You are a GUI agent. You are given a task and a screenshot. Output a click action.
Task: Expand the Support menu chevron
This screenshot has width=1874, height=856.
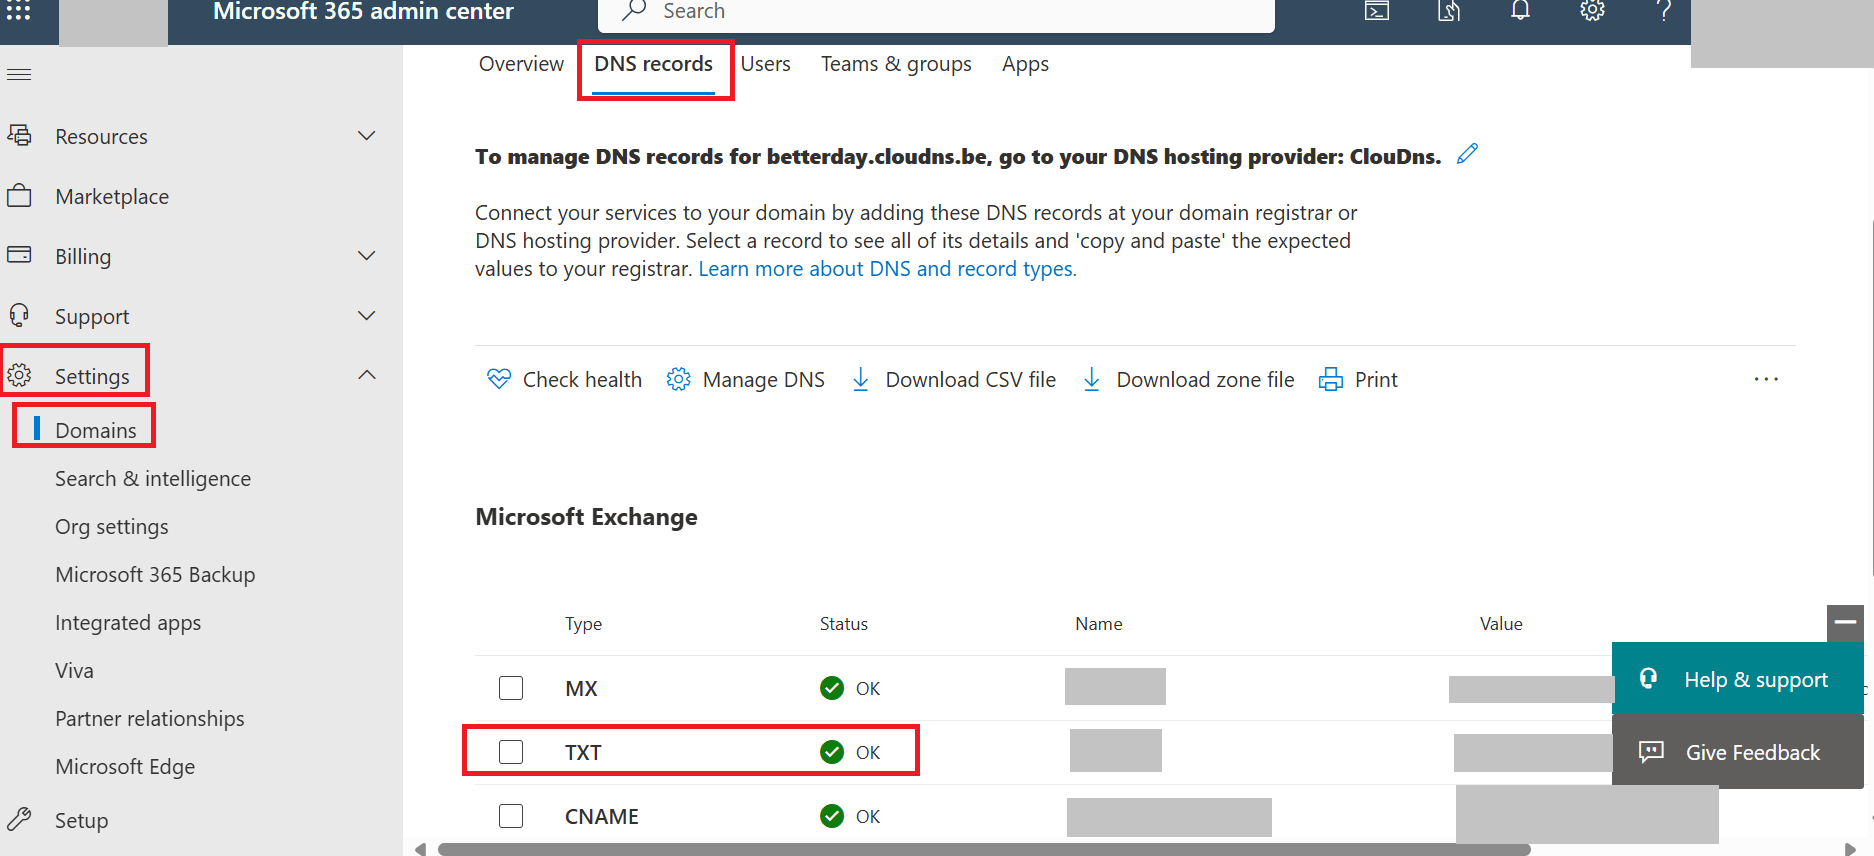pos(367,315)
